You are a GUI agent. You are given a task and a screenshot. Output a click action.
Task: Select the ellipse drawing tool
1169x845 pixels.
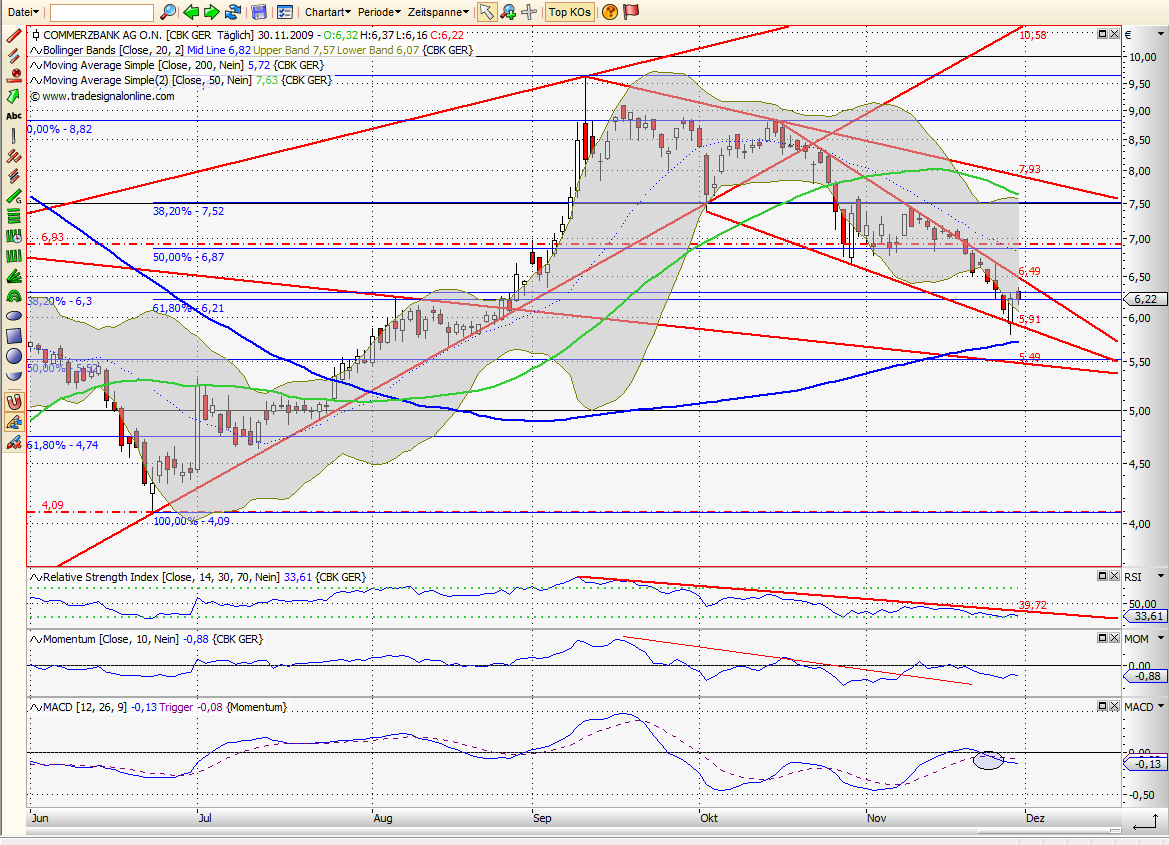coord(13,316)
